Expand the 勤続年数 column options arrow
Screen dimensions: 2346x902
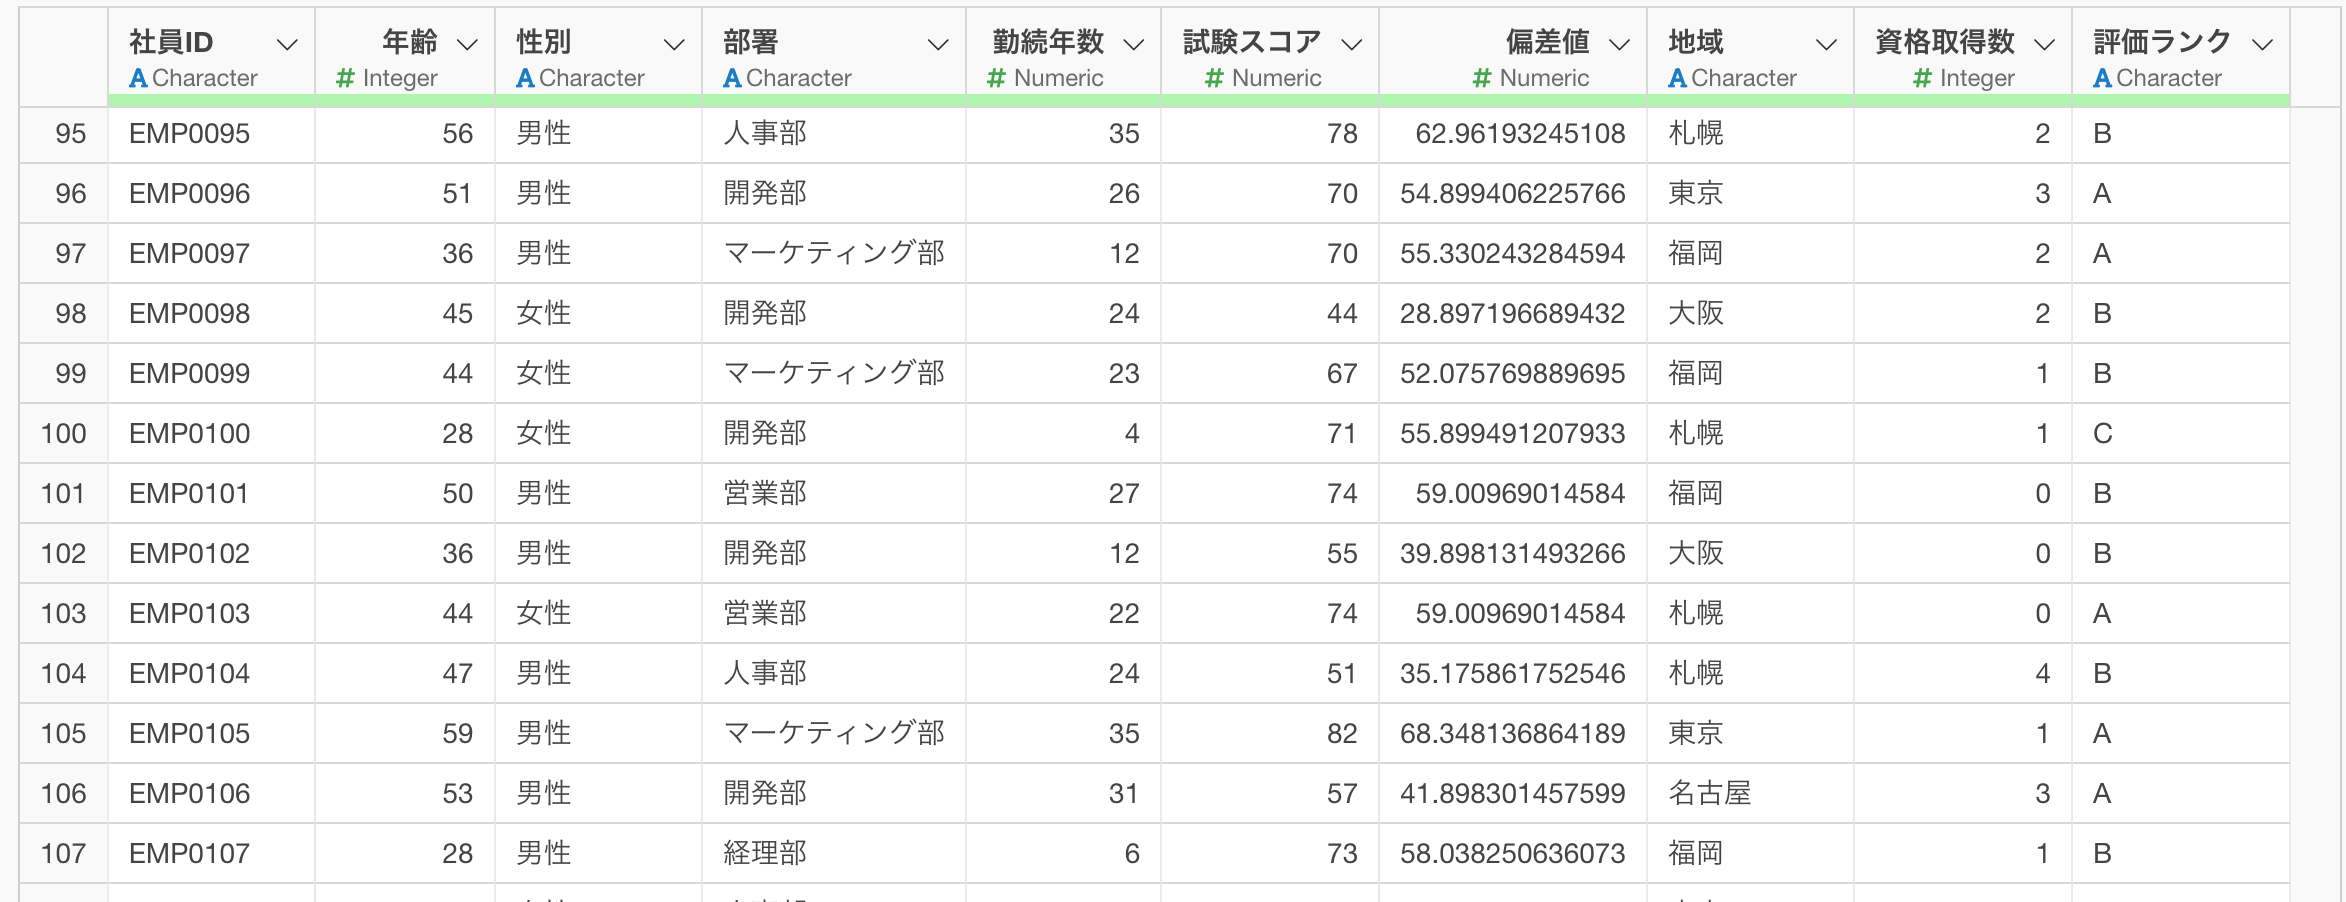[x=1133, y=44]
